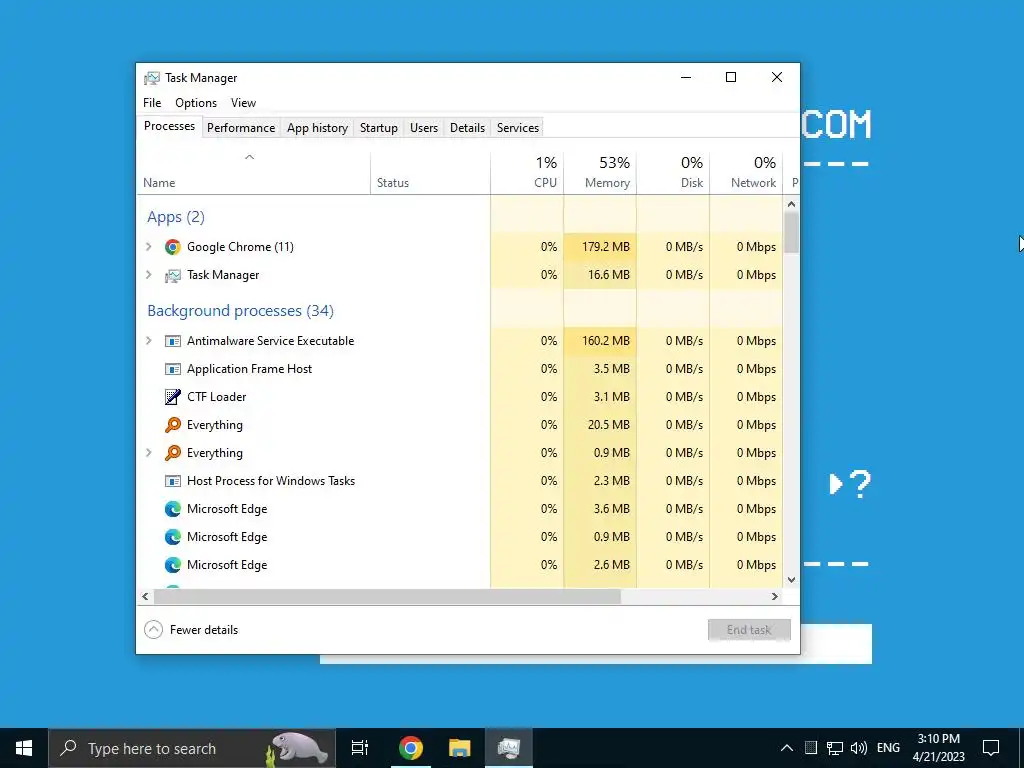This screenshot has height=768, width=1024.
Task: Click the taskbar clock showing 3:10 PM
Action: point(938,748)
